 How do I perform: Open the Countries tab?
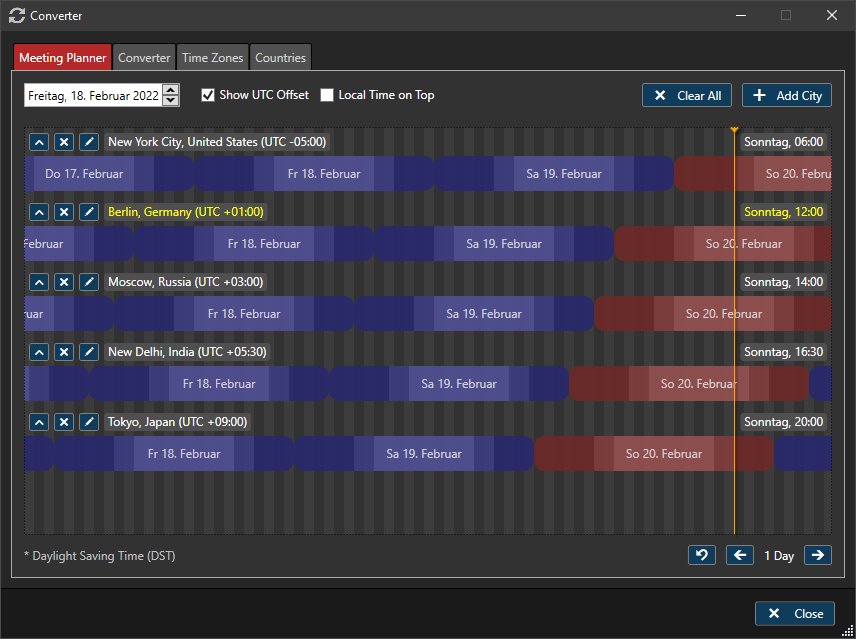coord(280,58)
